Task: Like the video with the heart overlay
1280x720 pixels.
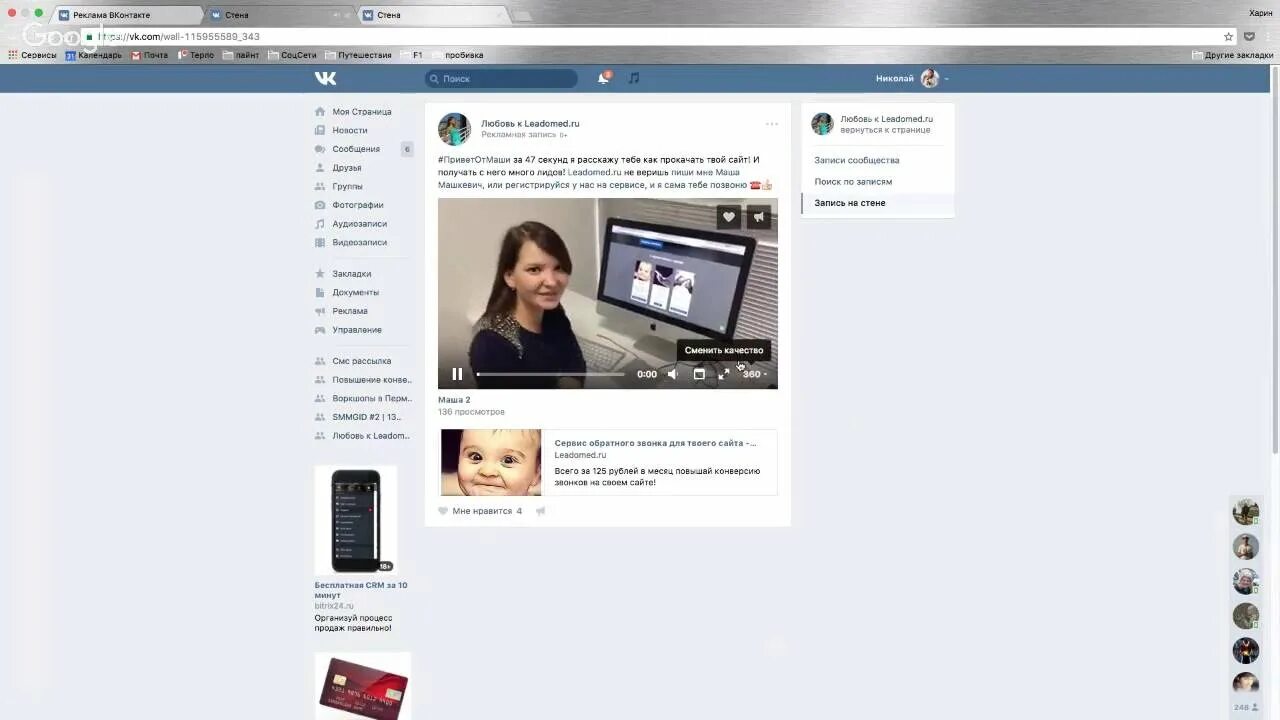Action: click(x=729, y=217)
